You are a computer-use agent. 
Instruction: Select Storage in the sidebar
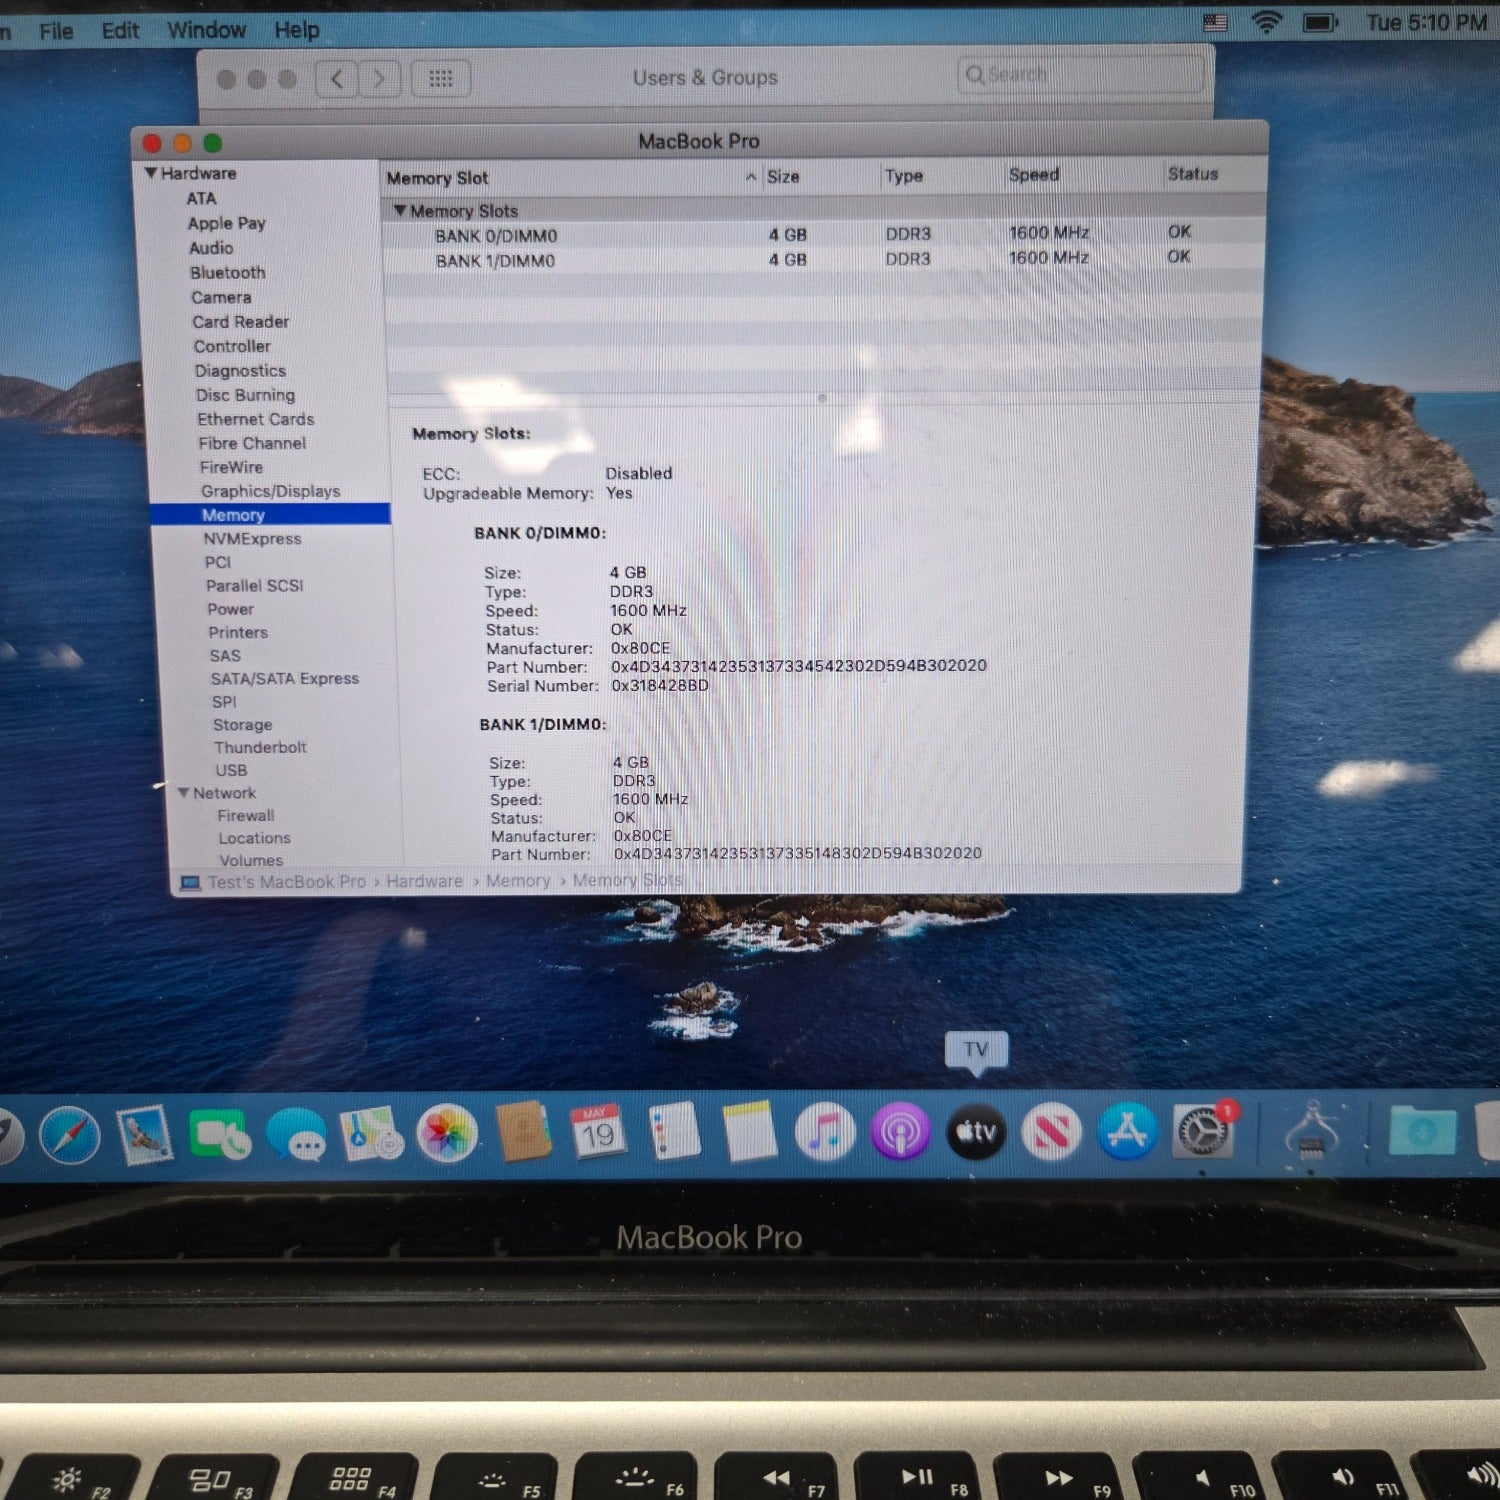pyautogui.click(x=242, y=725)
